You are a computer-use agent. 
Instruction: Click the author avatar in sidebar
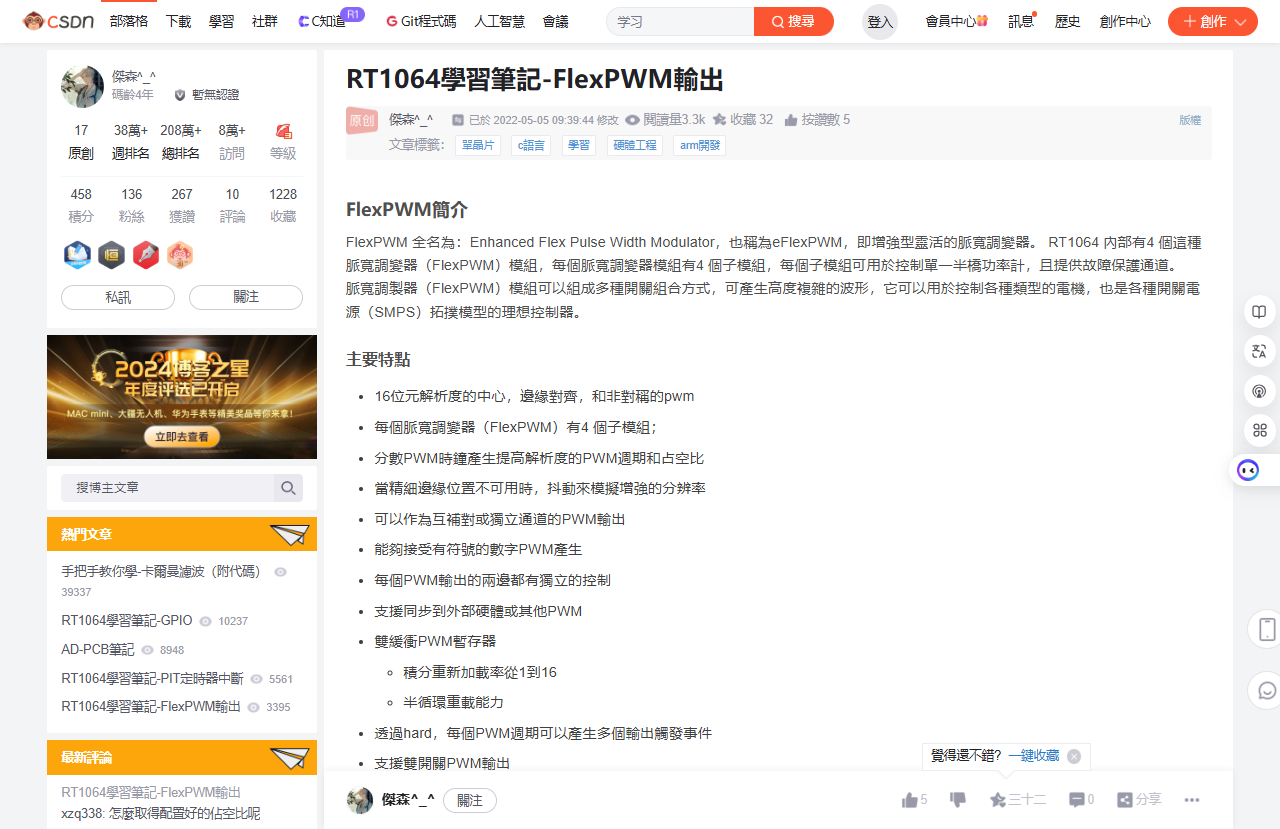click(x=82, y=86)
